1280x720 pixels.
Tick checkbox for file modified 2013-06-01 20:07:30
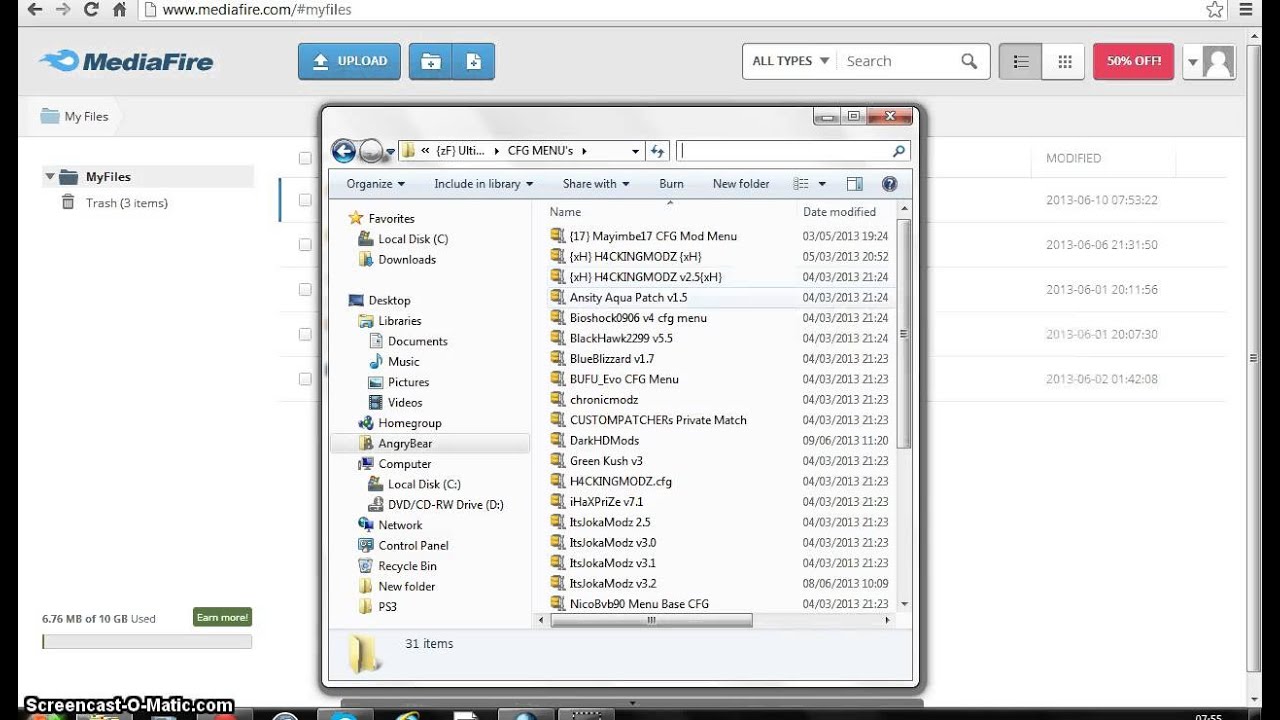pos(305,335)
